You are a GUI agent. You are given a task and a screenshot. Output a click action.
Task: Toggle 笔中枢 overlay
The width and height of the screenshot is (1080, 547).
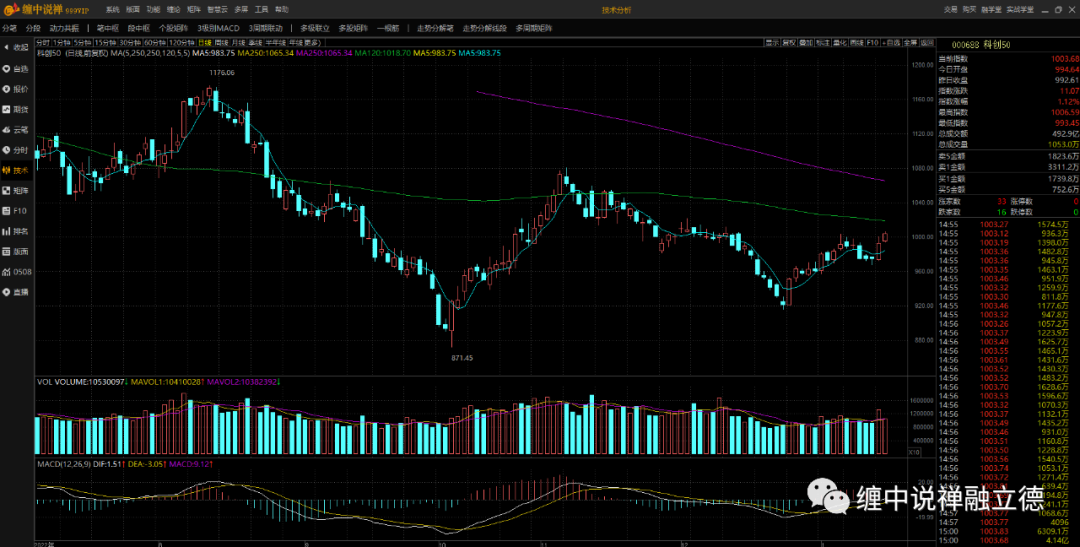(108, 29)
